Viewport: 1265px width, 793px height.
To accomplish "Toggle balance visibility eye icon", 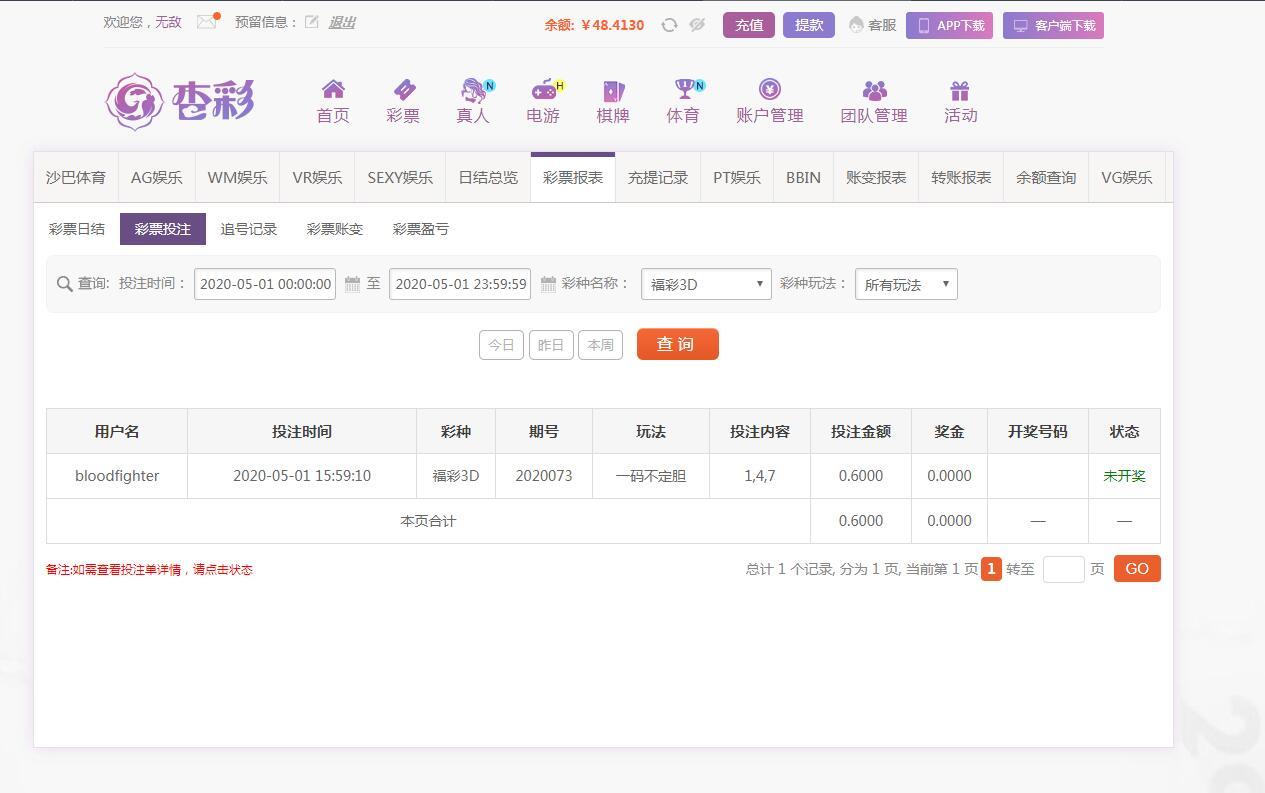I will point(697,25).
